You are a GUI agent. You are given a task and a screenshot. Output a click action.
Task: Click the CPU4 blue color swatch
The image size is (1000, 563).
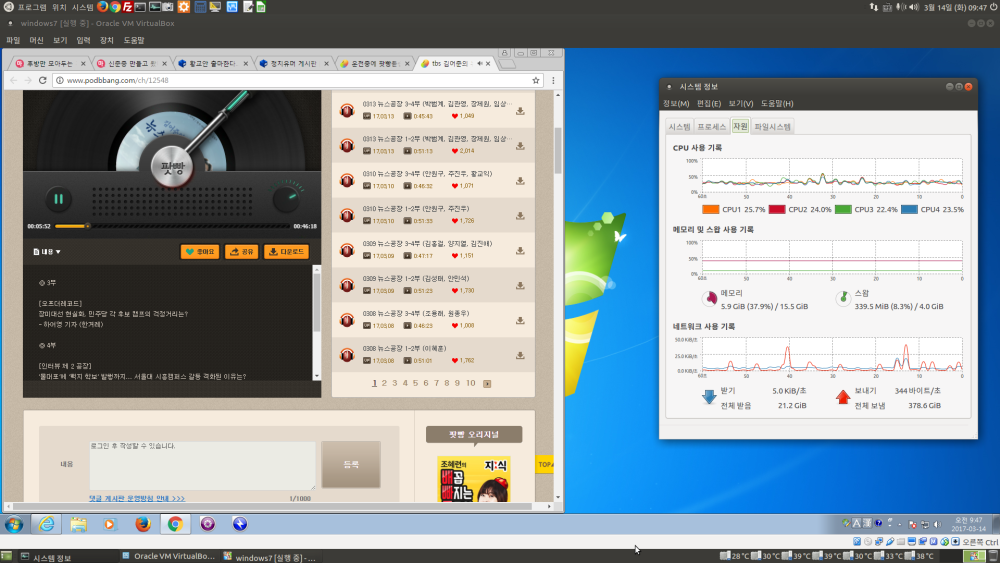pos(909,209)
